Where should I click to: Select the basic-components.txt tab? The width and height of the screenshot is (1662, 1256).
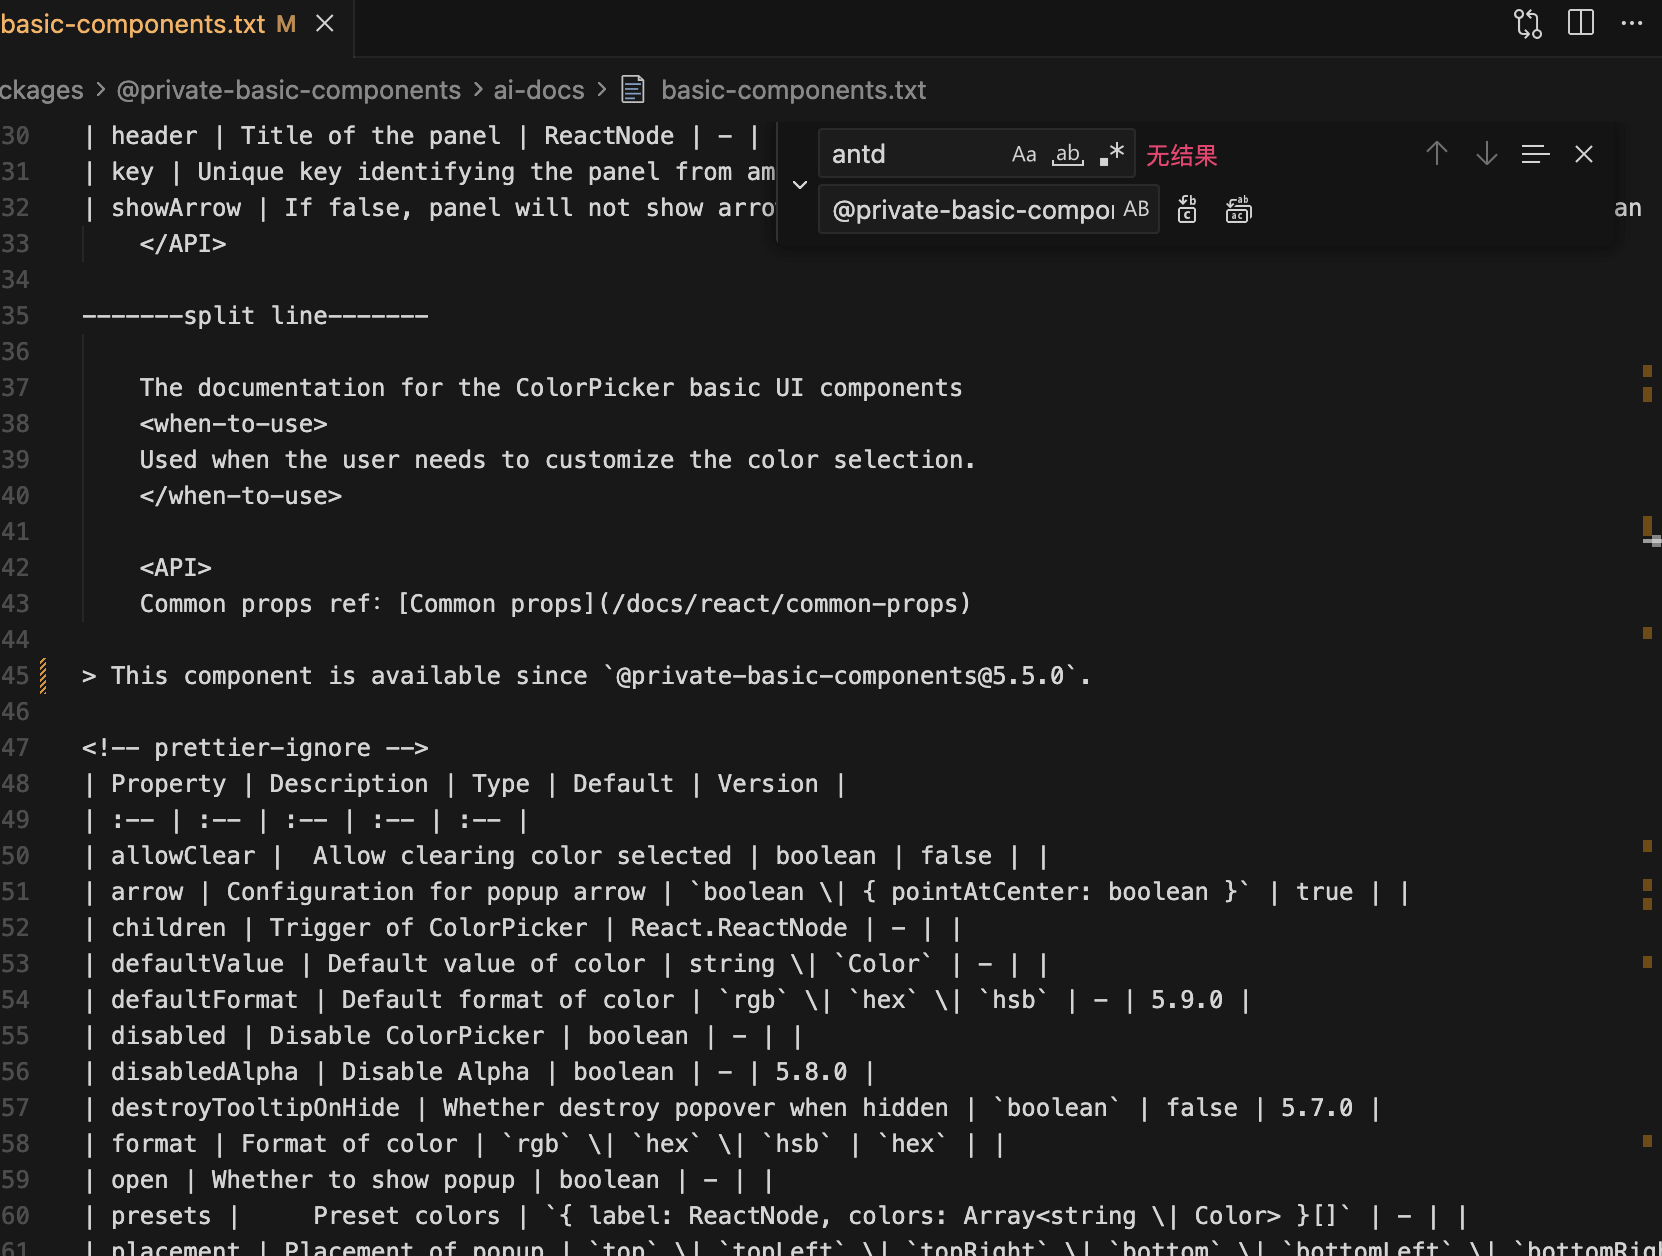(x=133, y=24)
